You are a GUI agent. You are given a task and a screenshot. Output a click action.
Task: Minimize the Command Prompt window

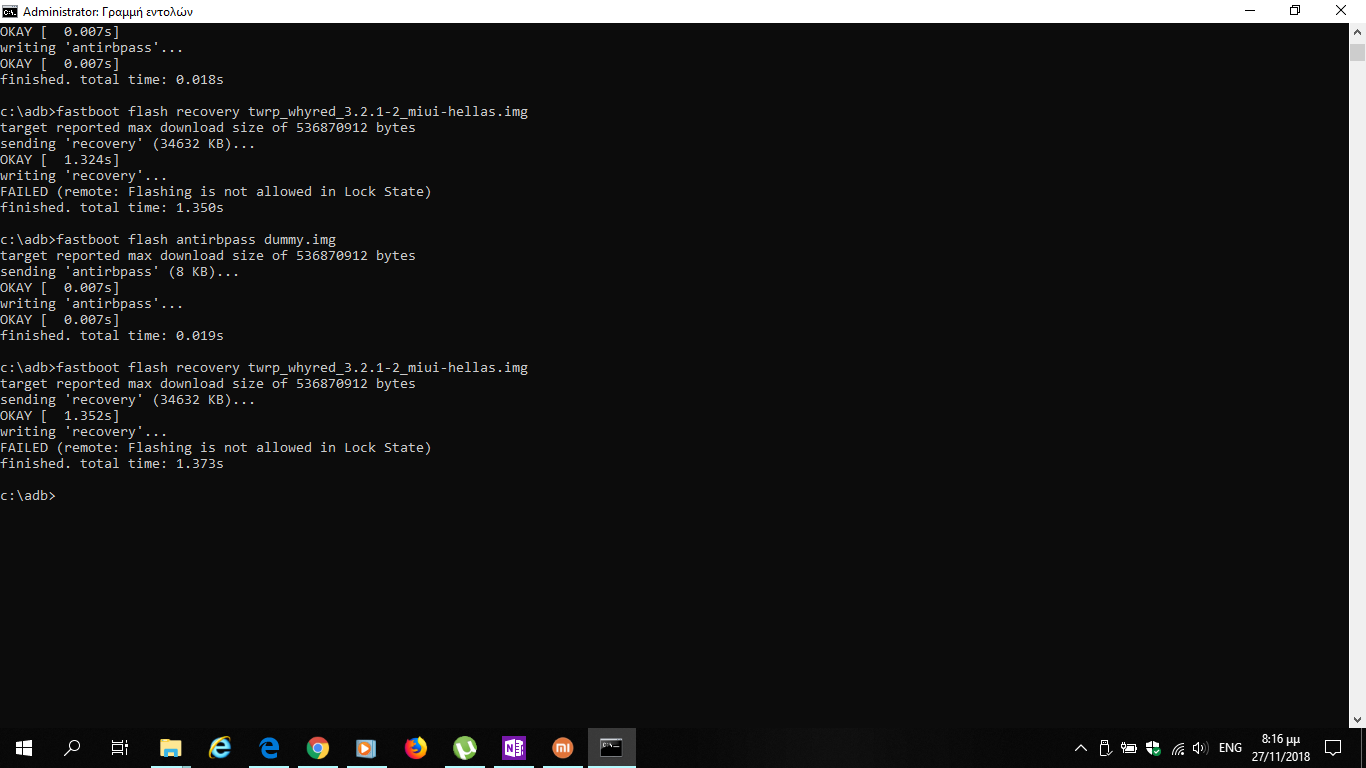tap(1250, 11)
